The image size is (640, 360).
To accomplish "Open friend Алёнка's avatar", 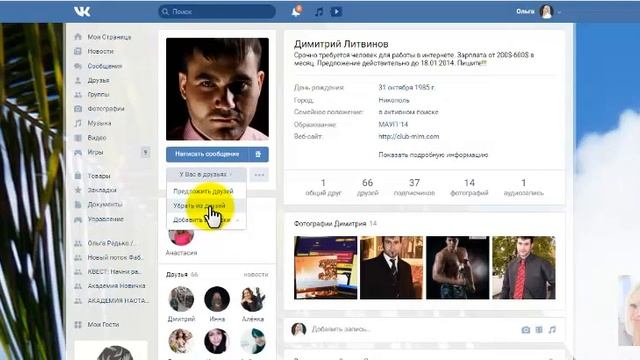I will pyautogui.click(x=253, y=299).
